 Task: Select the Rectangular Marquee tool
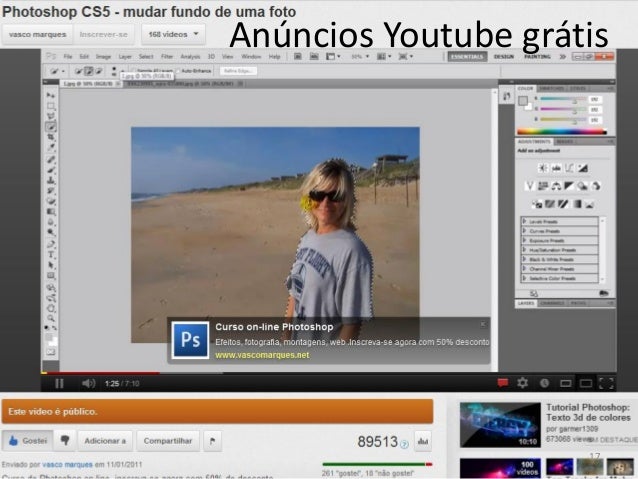coord(51,106)
